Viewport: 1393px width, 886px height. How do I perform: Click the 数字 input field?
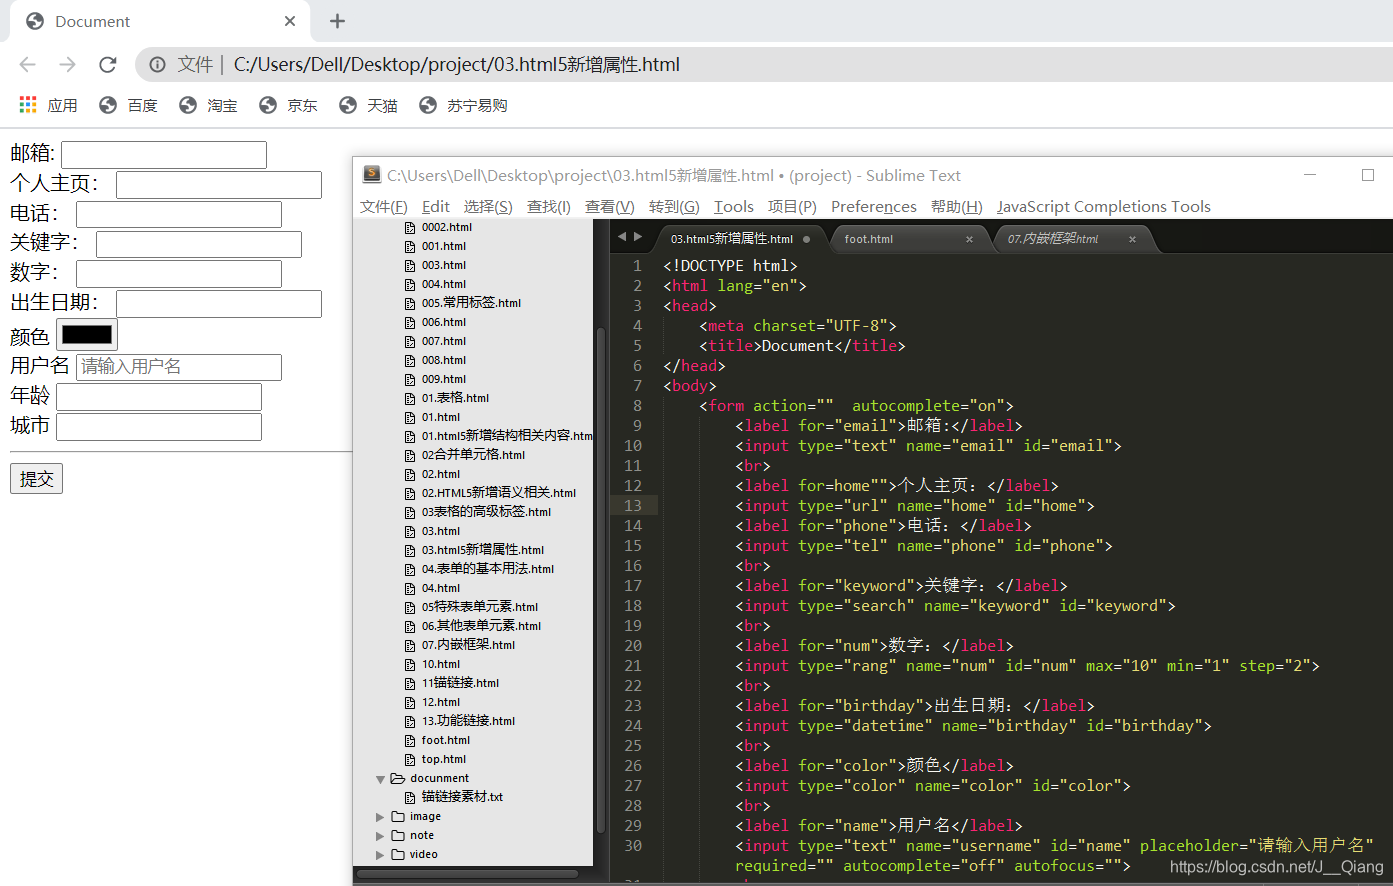tap(179, 274)
